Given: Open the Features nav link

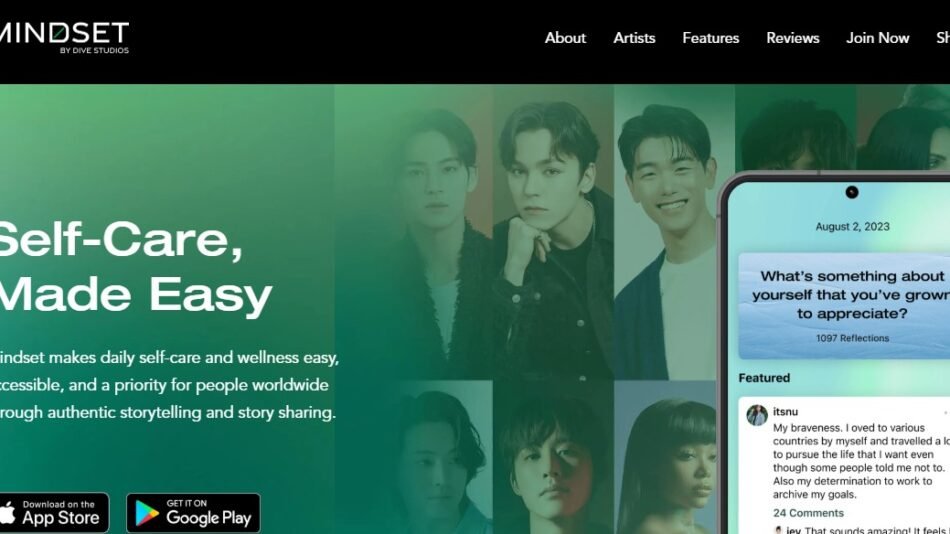Looking at the screenshot, I should pyautogui.click(x=710, y=38).
